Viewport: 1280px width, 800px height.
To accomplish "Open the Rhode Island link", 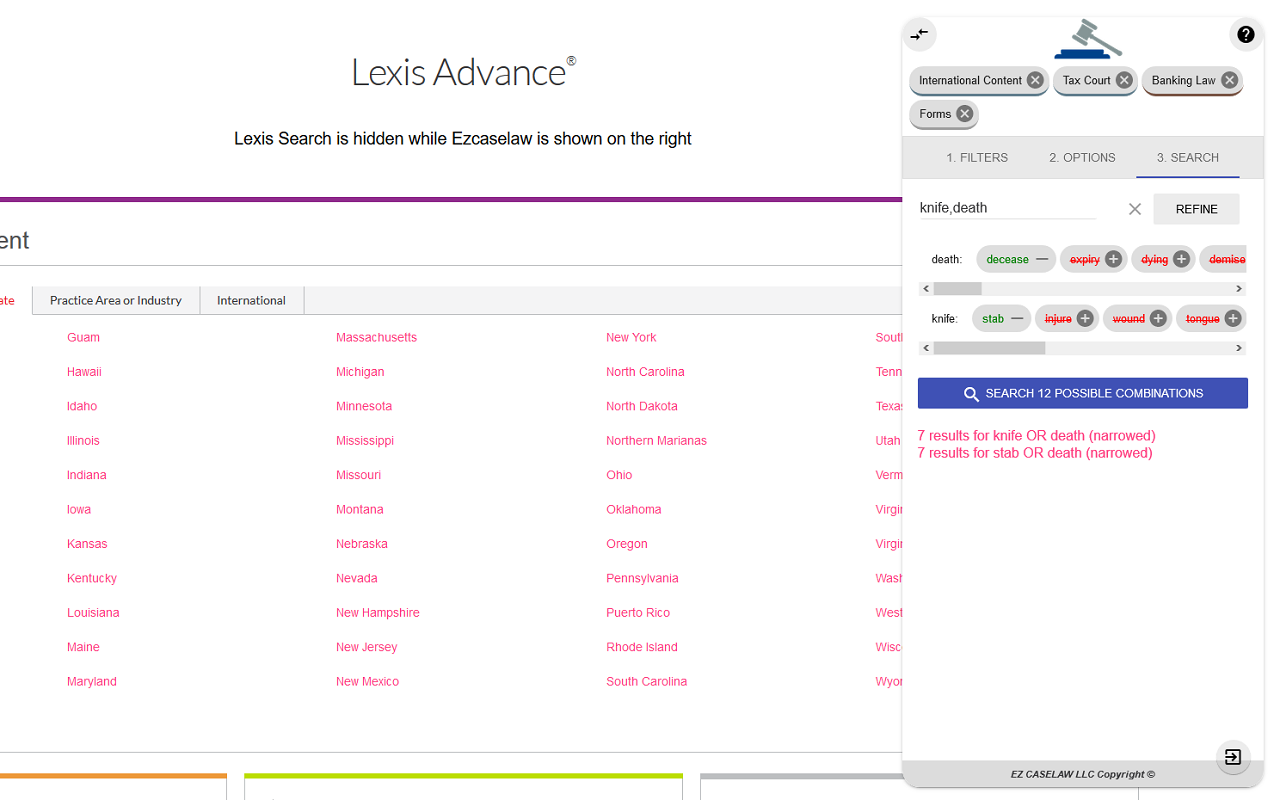I will [642, 647].
